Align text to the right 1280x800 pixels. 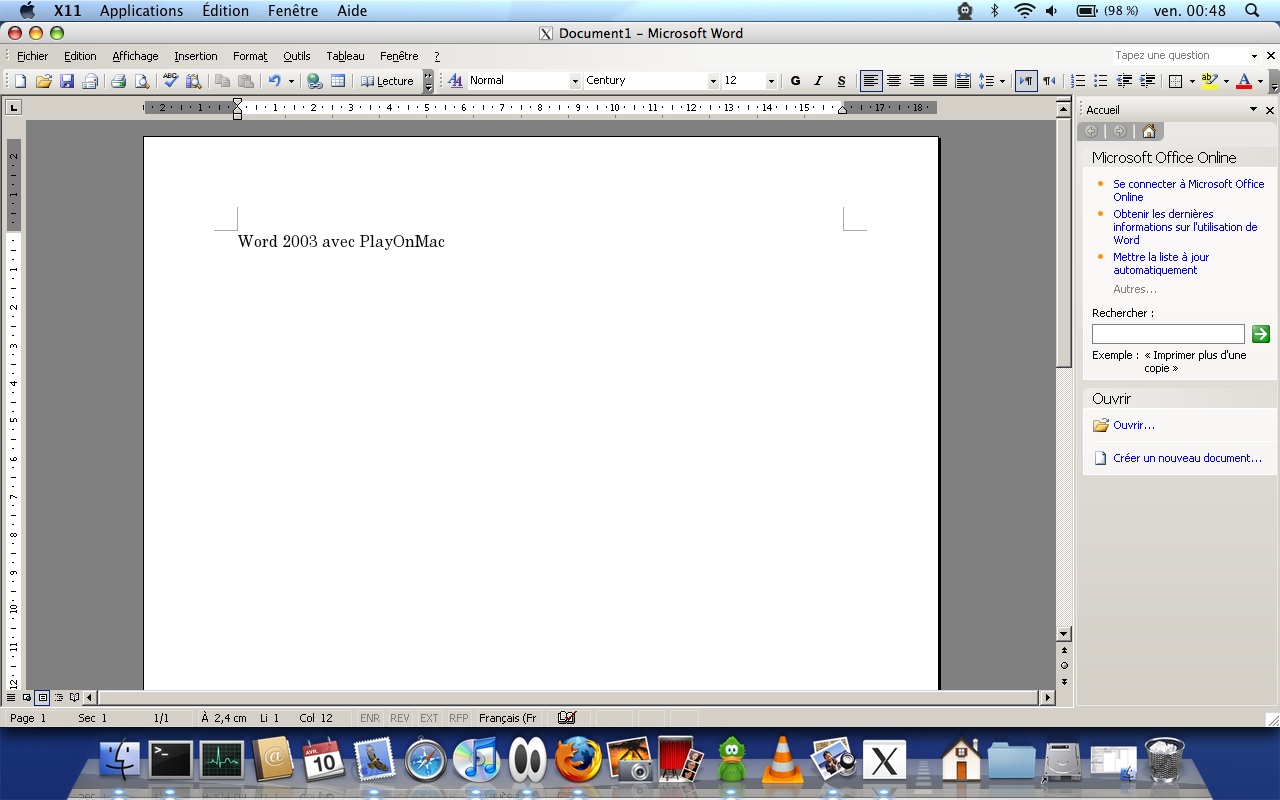click(917, 81)
